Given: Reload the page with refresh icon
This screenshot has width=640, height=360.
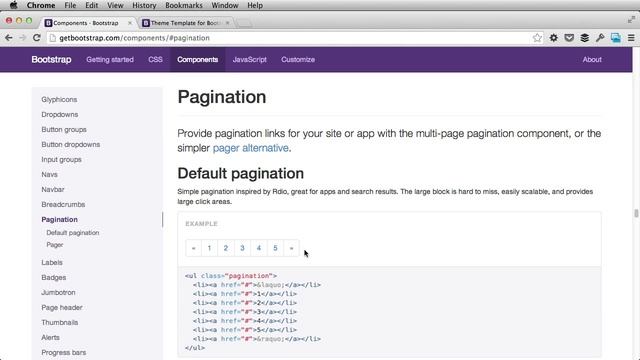Looking at the screenshot, I should (36, 38).
